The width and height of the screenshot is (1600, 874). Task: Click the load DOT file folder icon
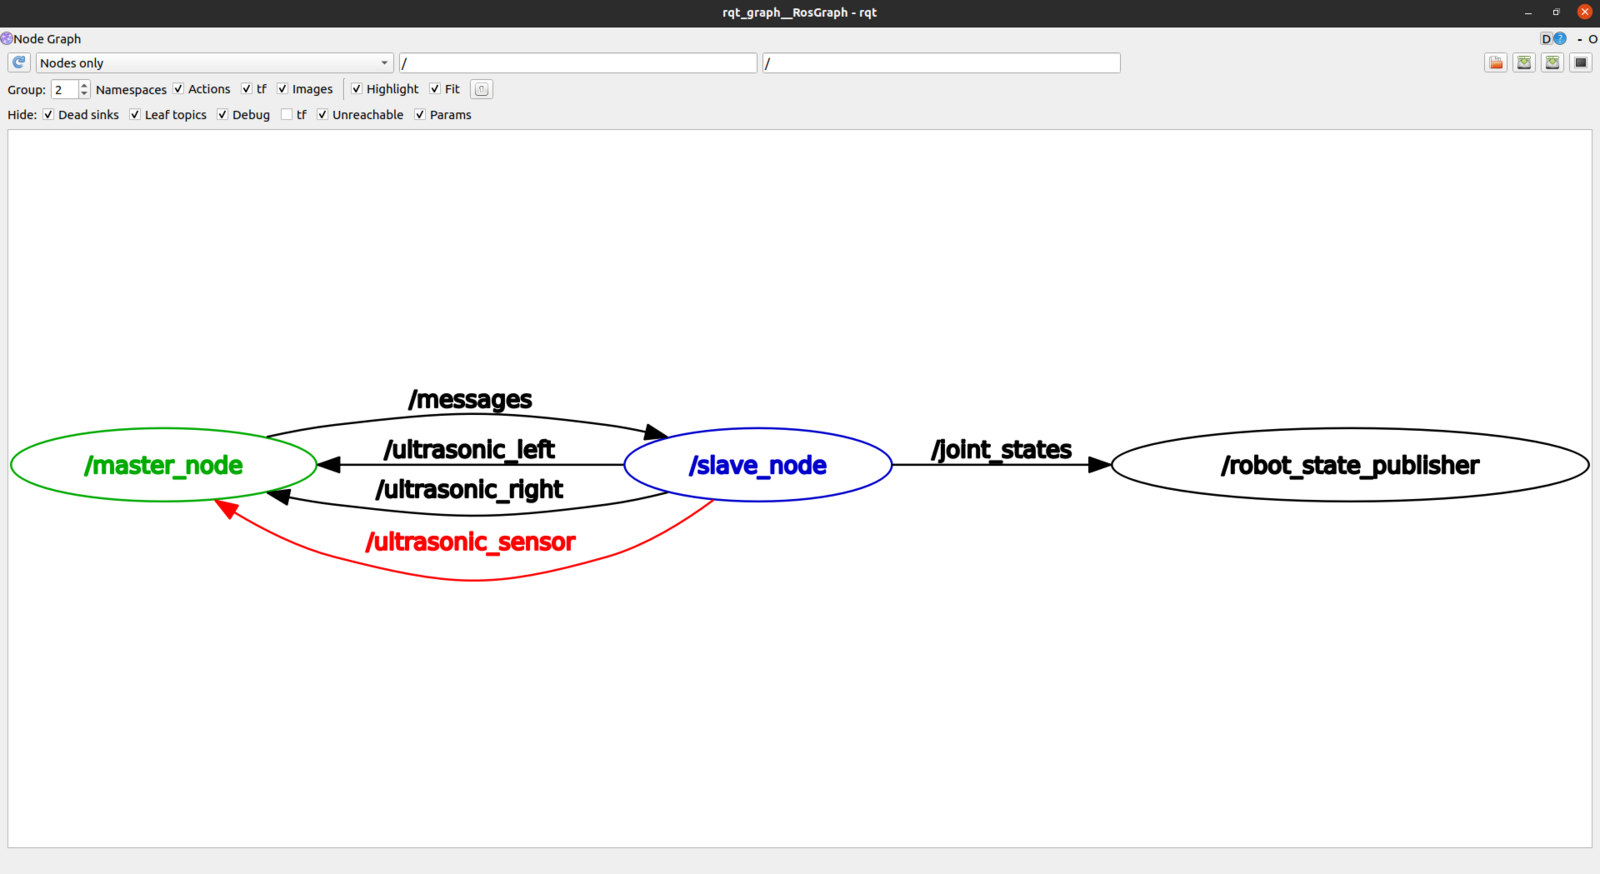(1495, 62)
